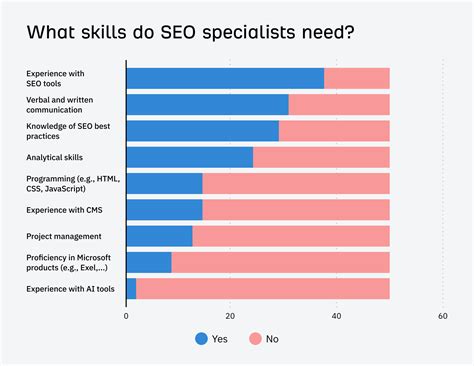Click blue bar for Verbal and written communication

tap(208, 105)
